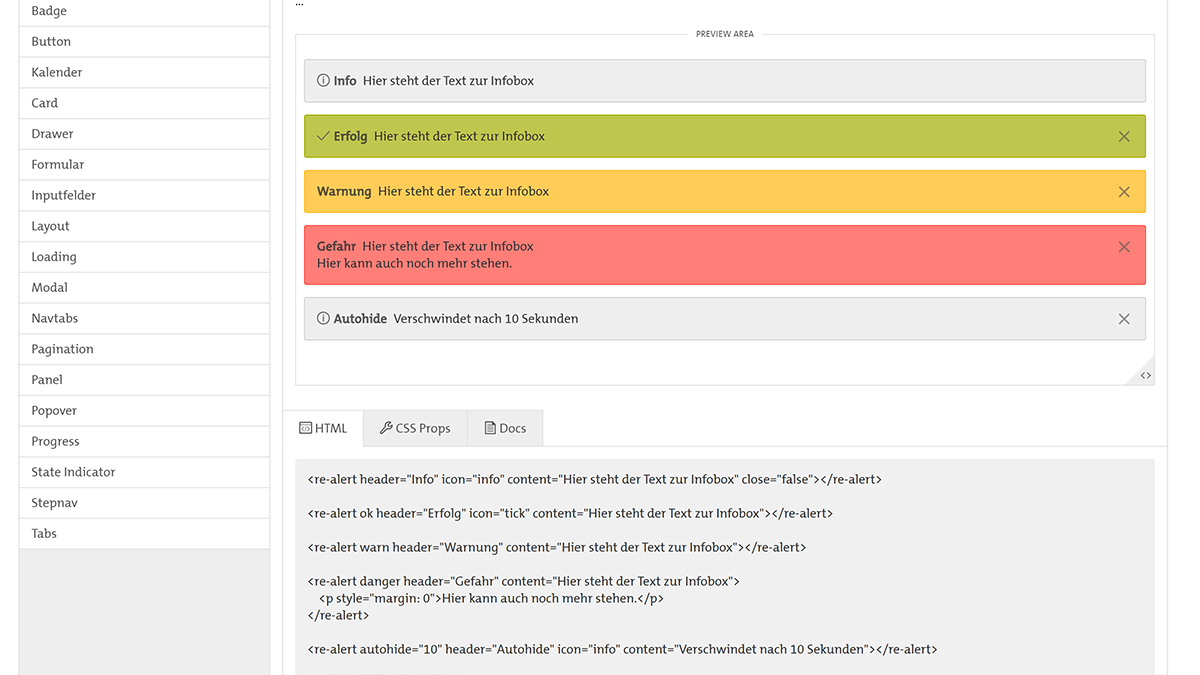Click the tick icon in the Erfolg alert
The height and width of the screenshot is (675, 1200).
tap(321, 136)
